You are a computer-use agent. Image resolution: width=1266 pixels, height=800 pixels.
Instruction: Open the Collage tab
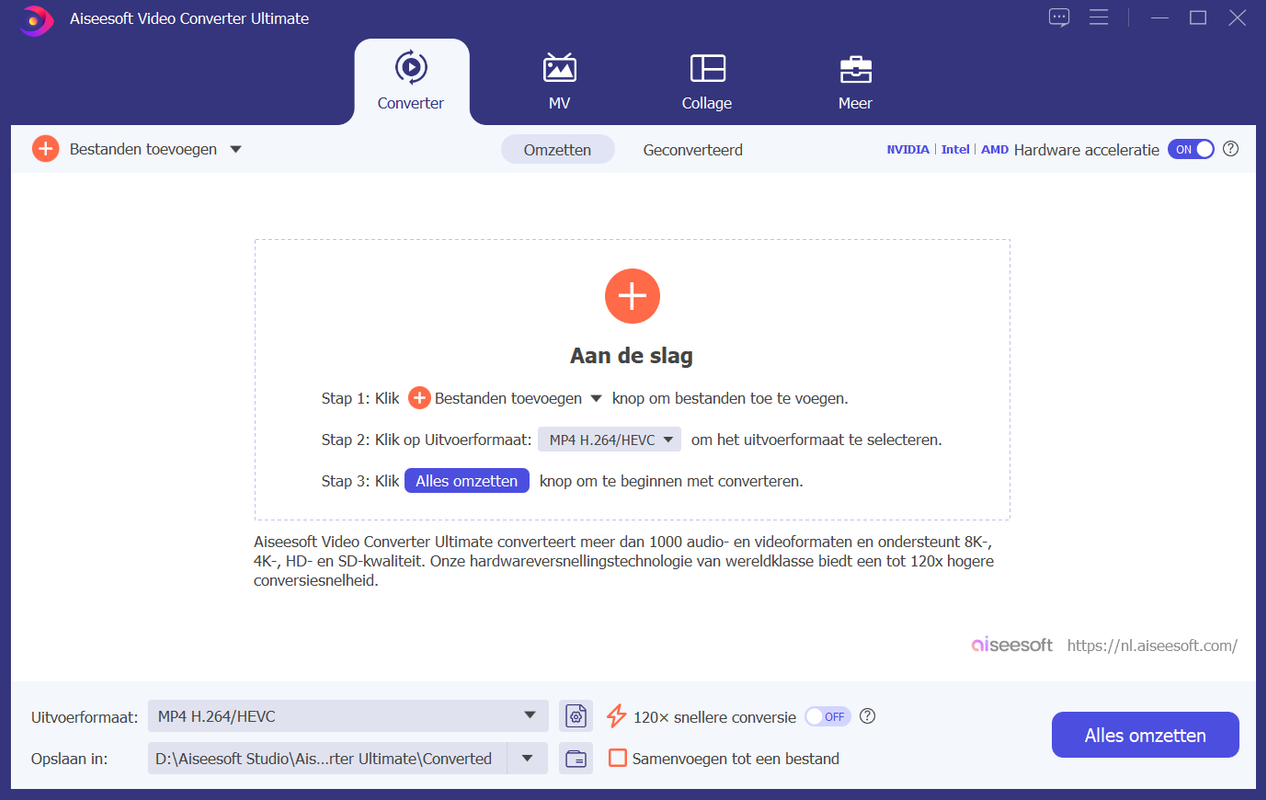coord(707,82)
